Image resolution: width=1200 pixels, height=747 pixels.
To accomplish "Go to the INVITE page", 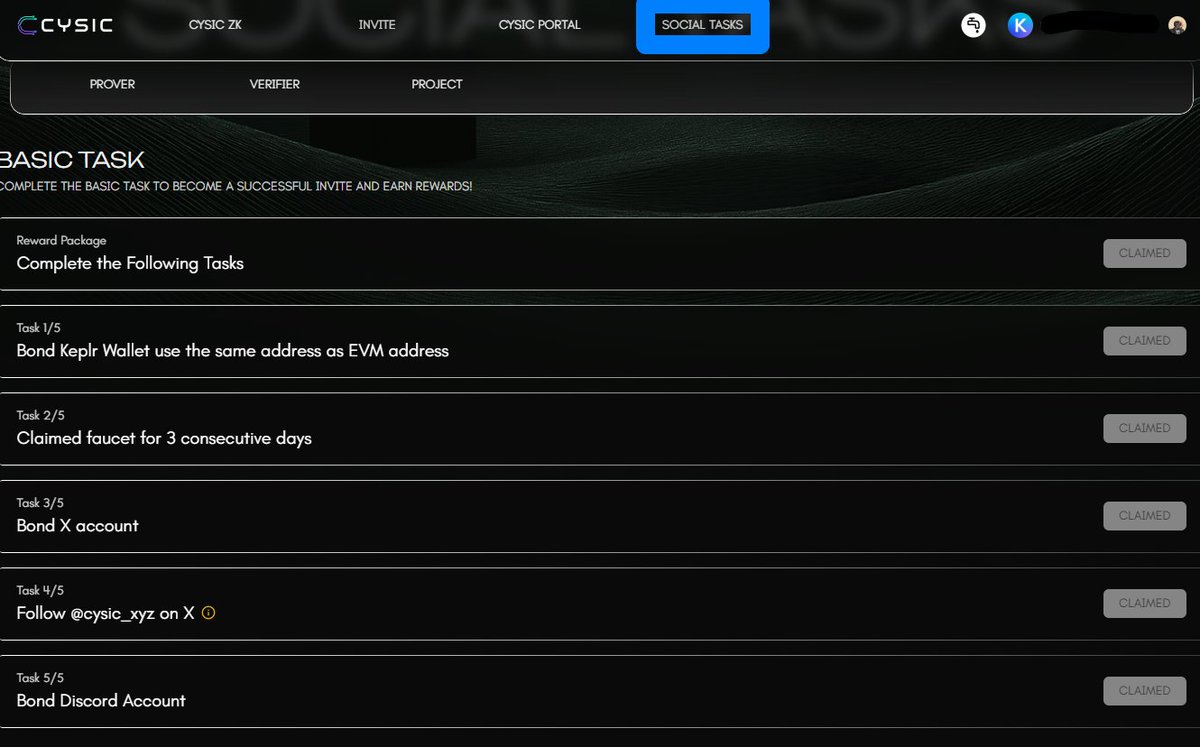I will coord(377,25).
